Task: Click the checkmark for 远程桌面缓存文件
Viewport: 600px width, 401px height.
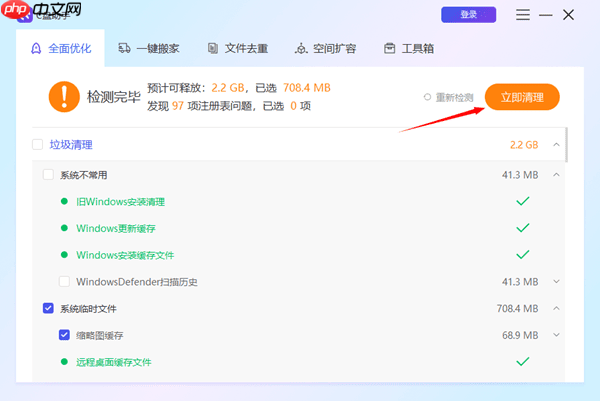Action: pyautogui.click(x=523, y=362)
